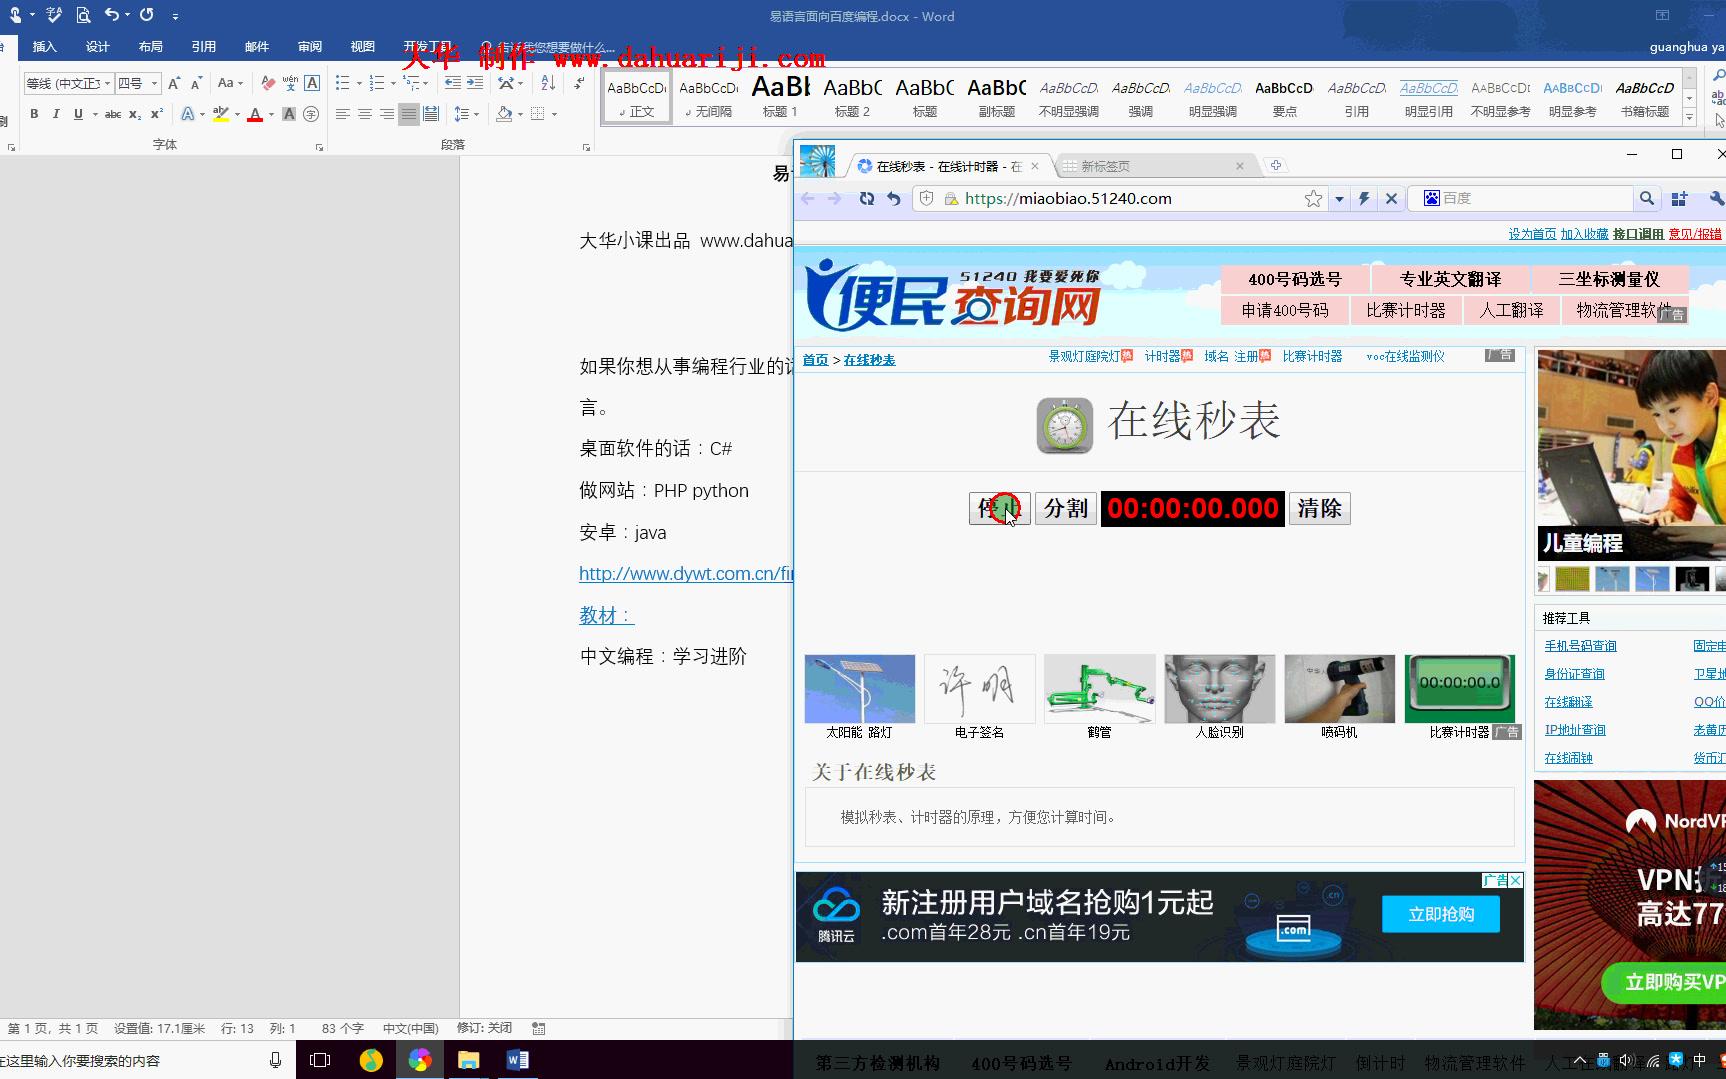Apply character shading icon
Screen dimensions: 1726x1079
click(x=289, y=114)
